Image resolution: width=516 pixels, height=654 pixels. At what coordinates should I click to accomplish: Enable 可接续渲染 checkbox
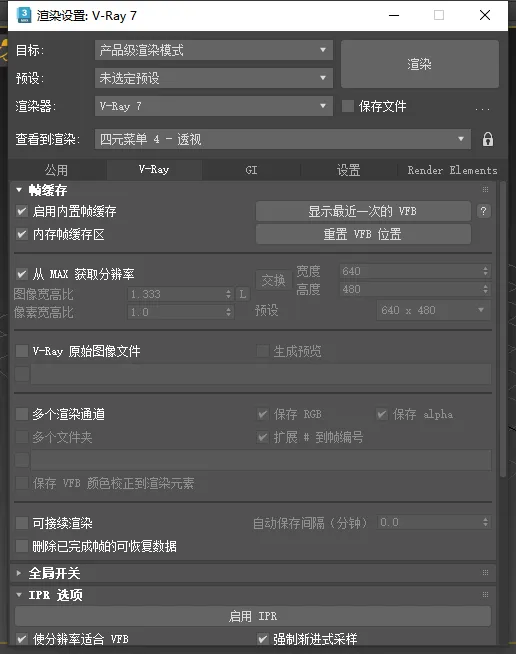click(22, 523)
